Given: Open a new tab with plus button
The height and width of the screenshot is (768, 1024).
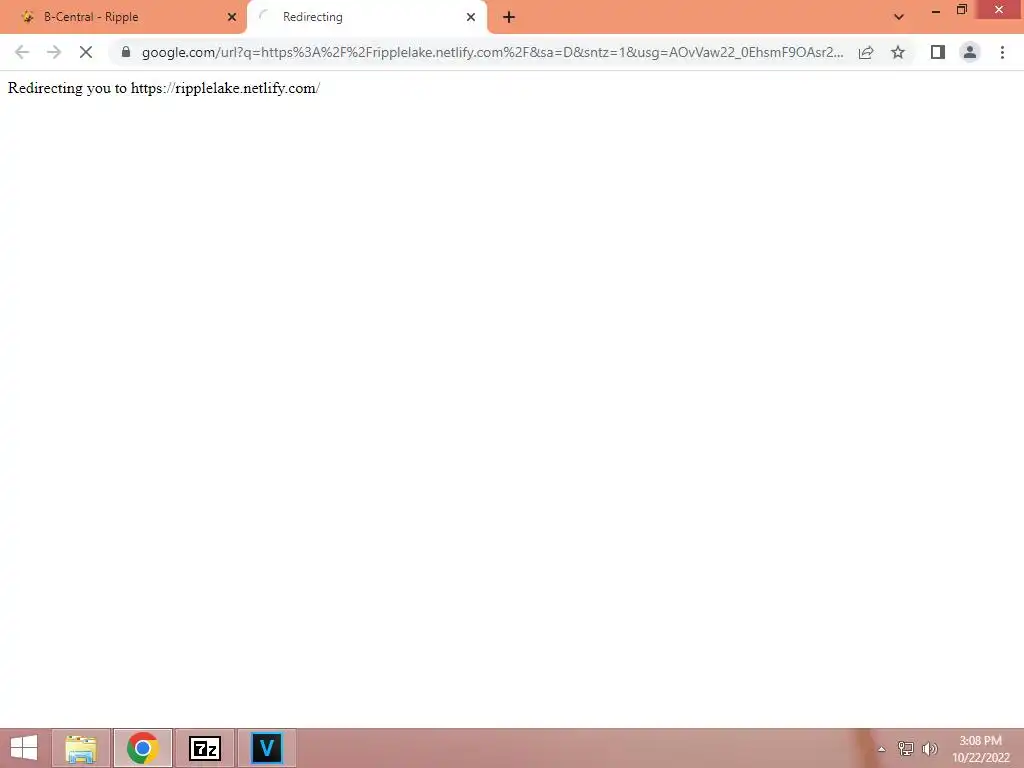Looking at the screenshot, I should pos(509,17).
